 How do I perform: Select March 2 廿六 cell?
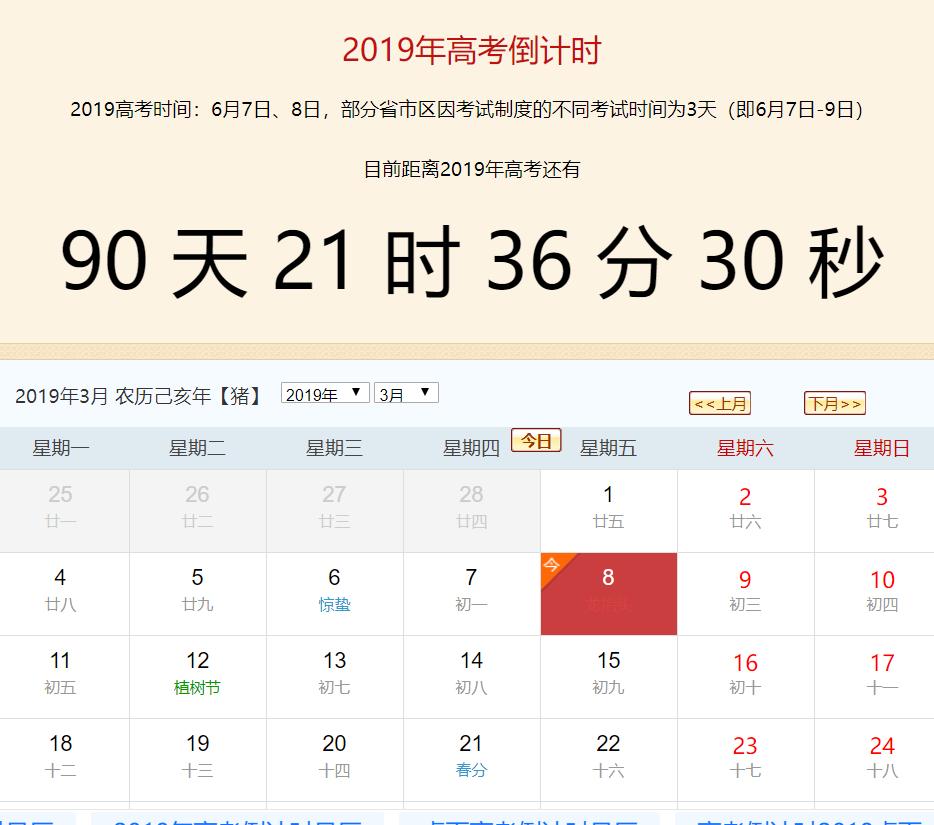[746, 511]
